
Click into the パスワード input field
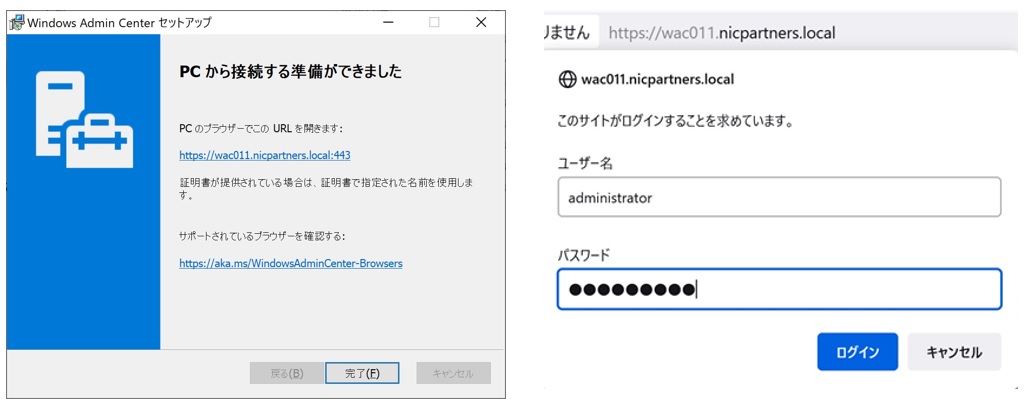778,290
